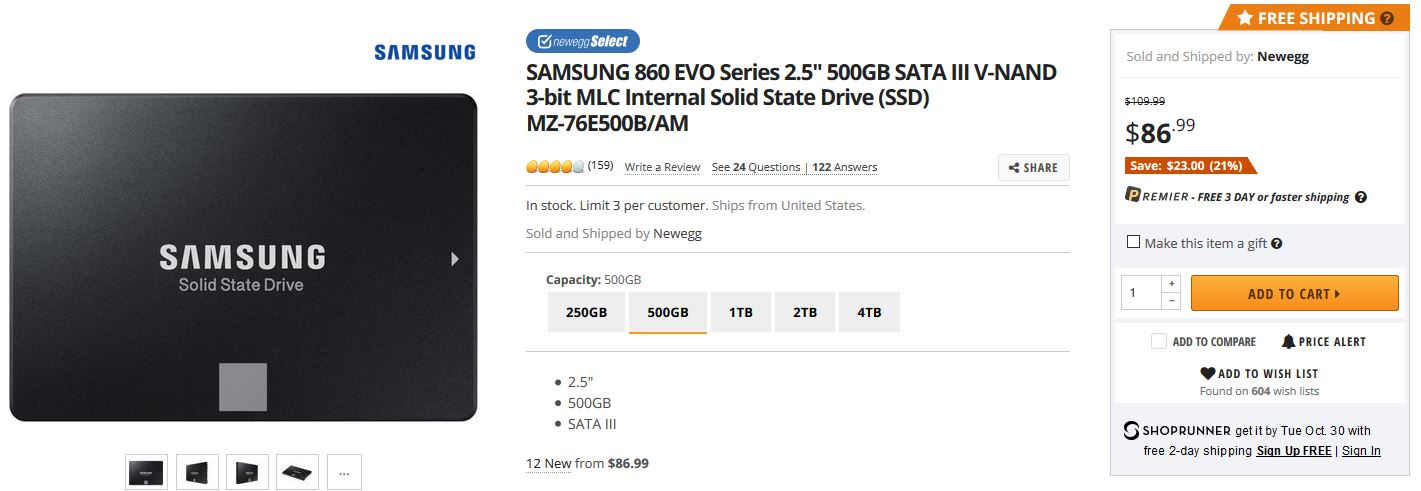Decrease quantity with the minus stepper
This screenshot has height=491, width=1421.
pyautogui.click(x=1171, y=301)
